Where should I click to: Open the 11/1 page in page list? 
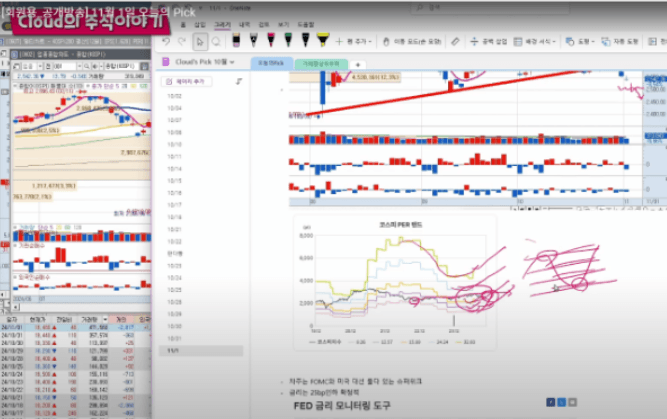click(201, 351)
